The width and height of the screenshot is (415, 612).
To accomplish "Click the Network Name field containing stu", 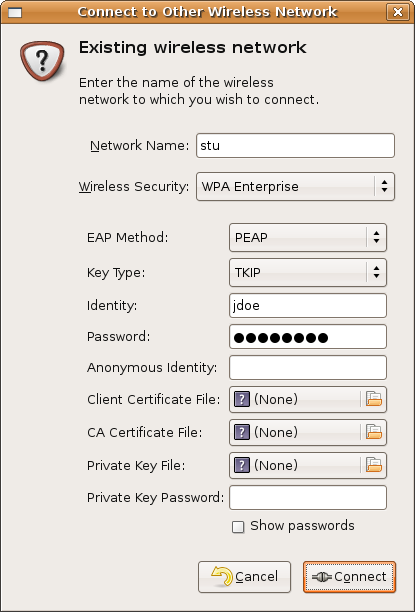I will pyautogui.click(x=295, y=146).
